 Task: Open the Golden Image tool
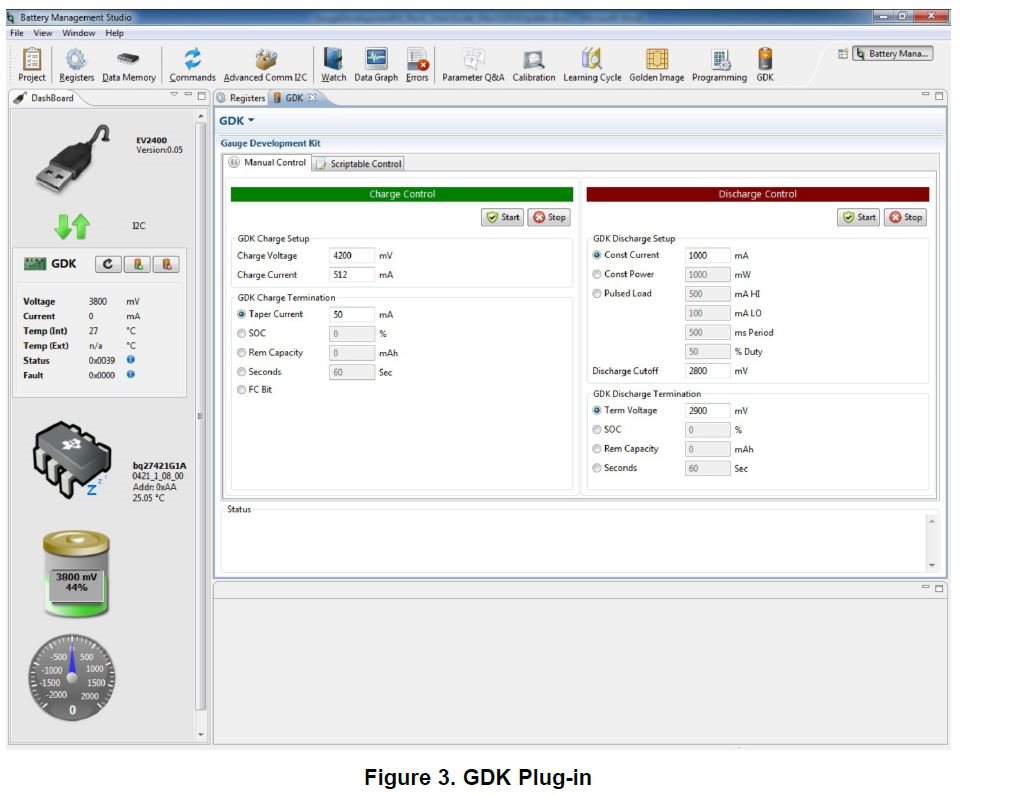coord(656,65)
